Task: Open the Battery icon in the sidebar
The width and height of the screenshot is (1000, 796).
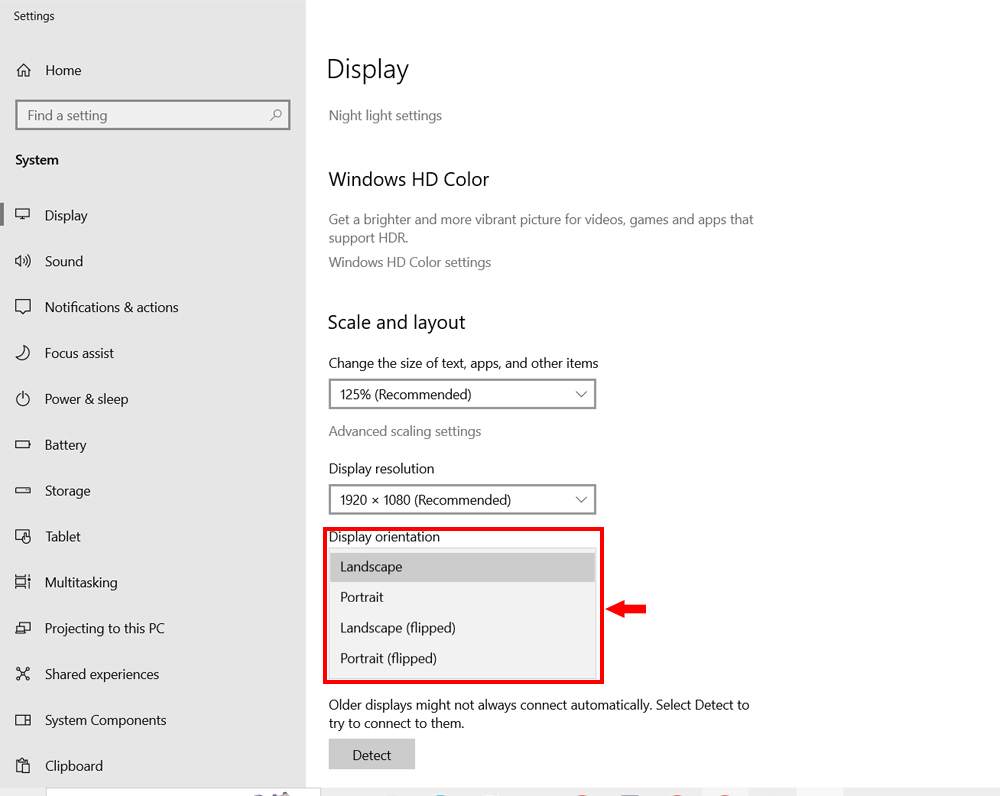Action: (x=23, y=445)
